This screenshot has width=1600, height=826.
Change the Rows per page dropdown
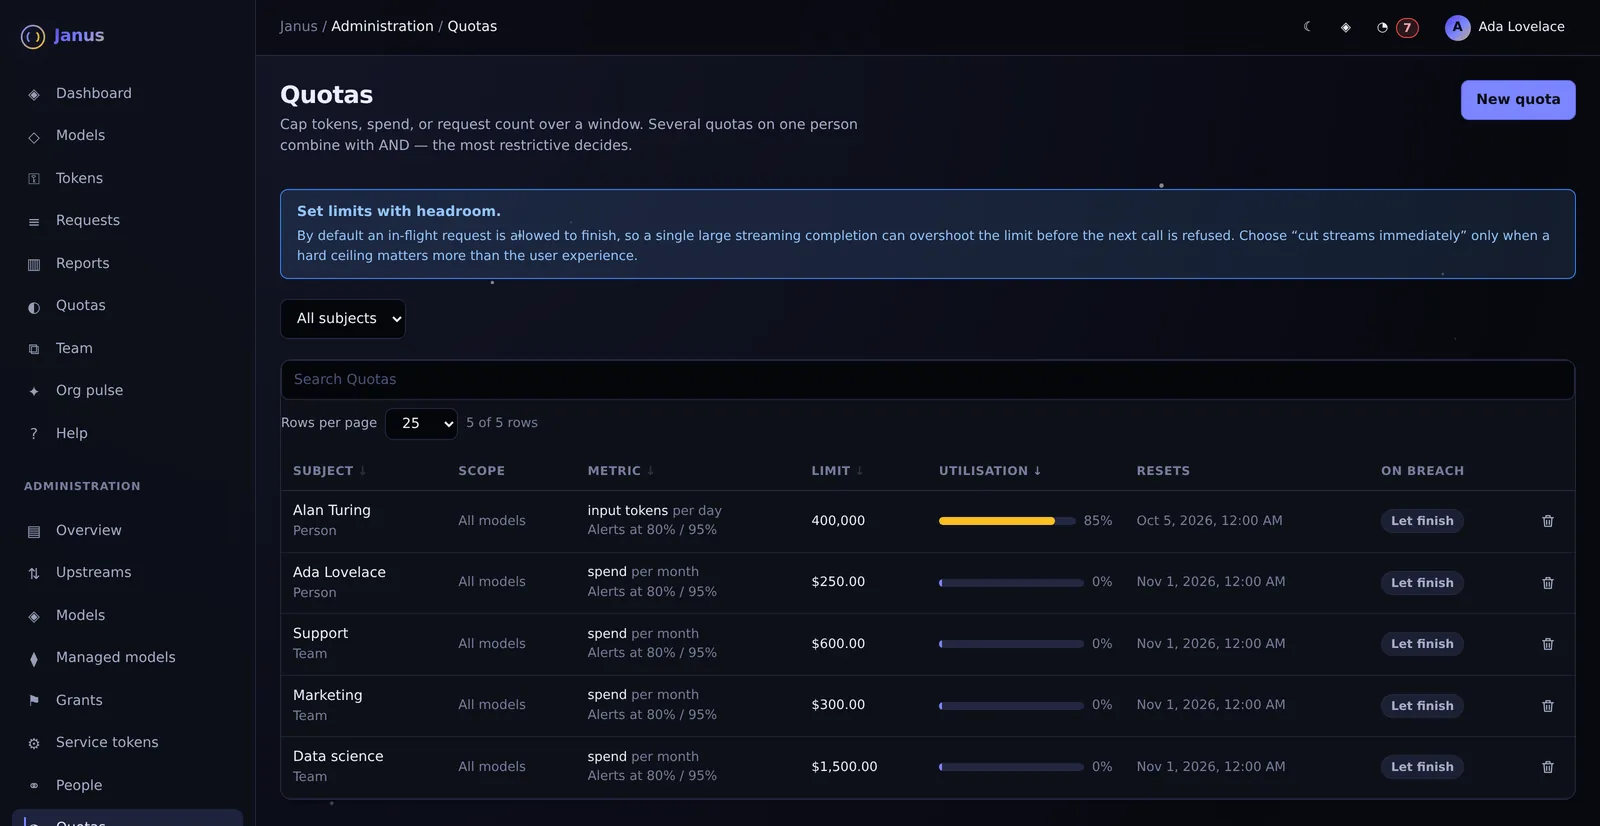click(x=421, y=424)
